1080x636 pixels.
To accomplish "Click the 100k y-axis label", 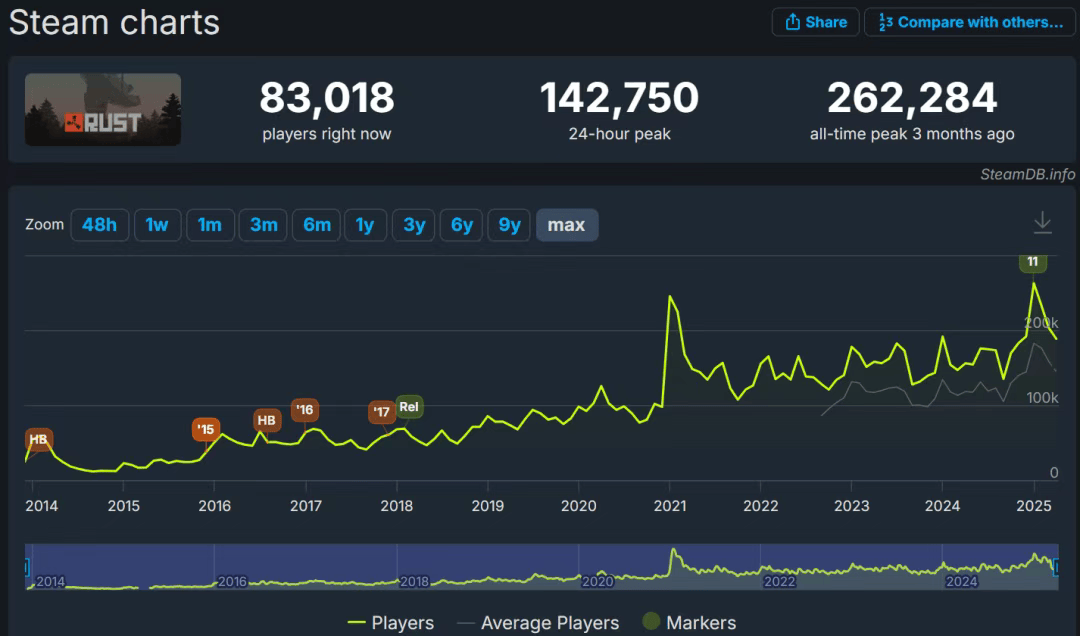I will [x=1042, y=398].
